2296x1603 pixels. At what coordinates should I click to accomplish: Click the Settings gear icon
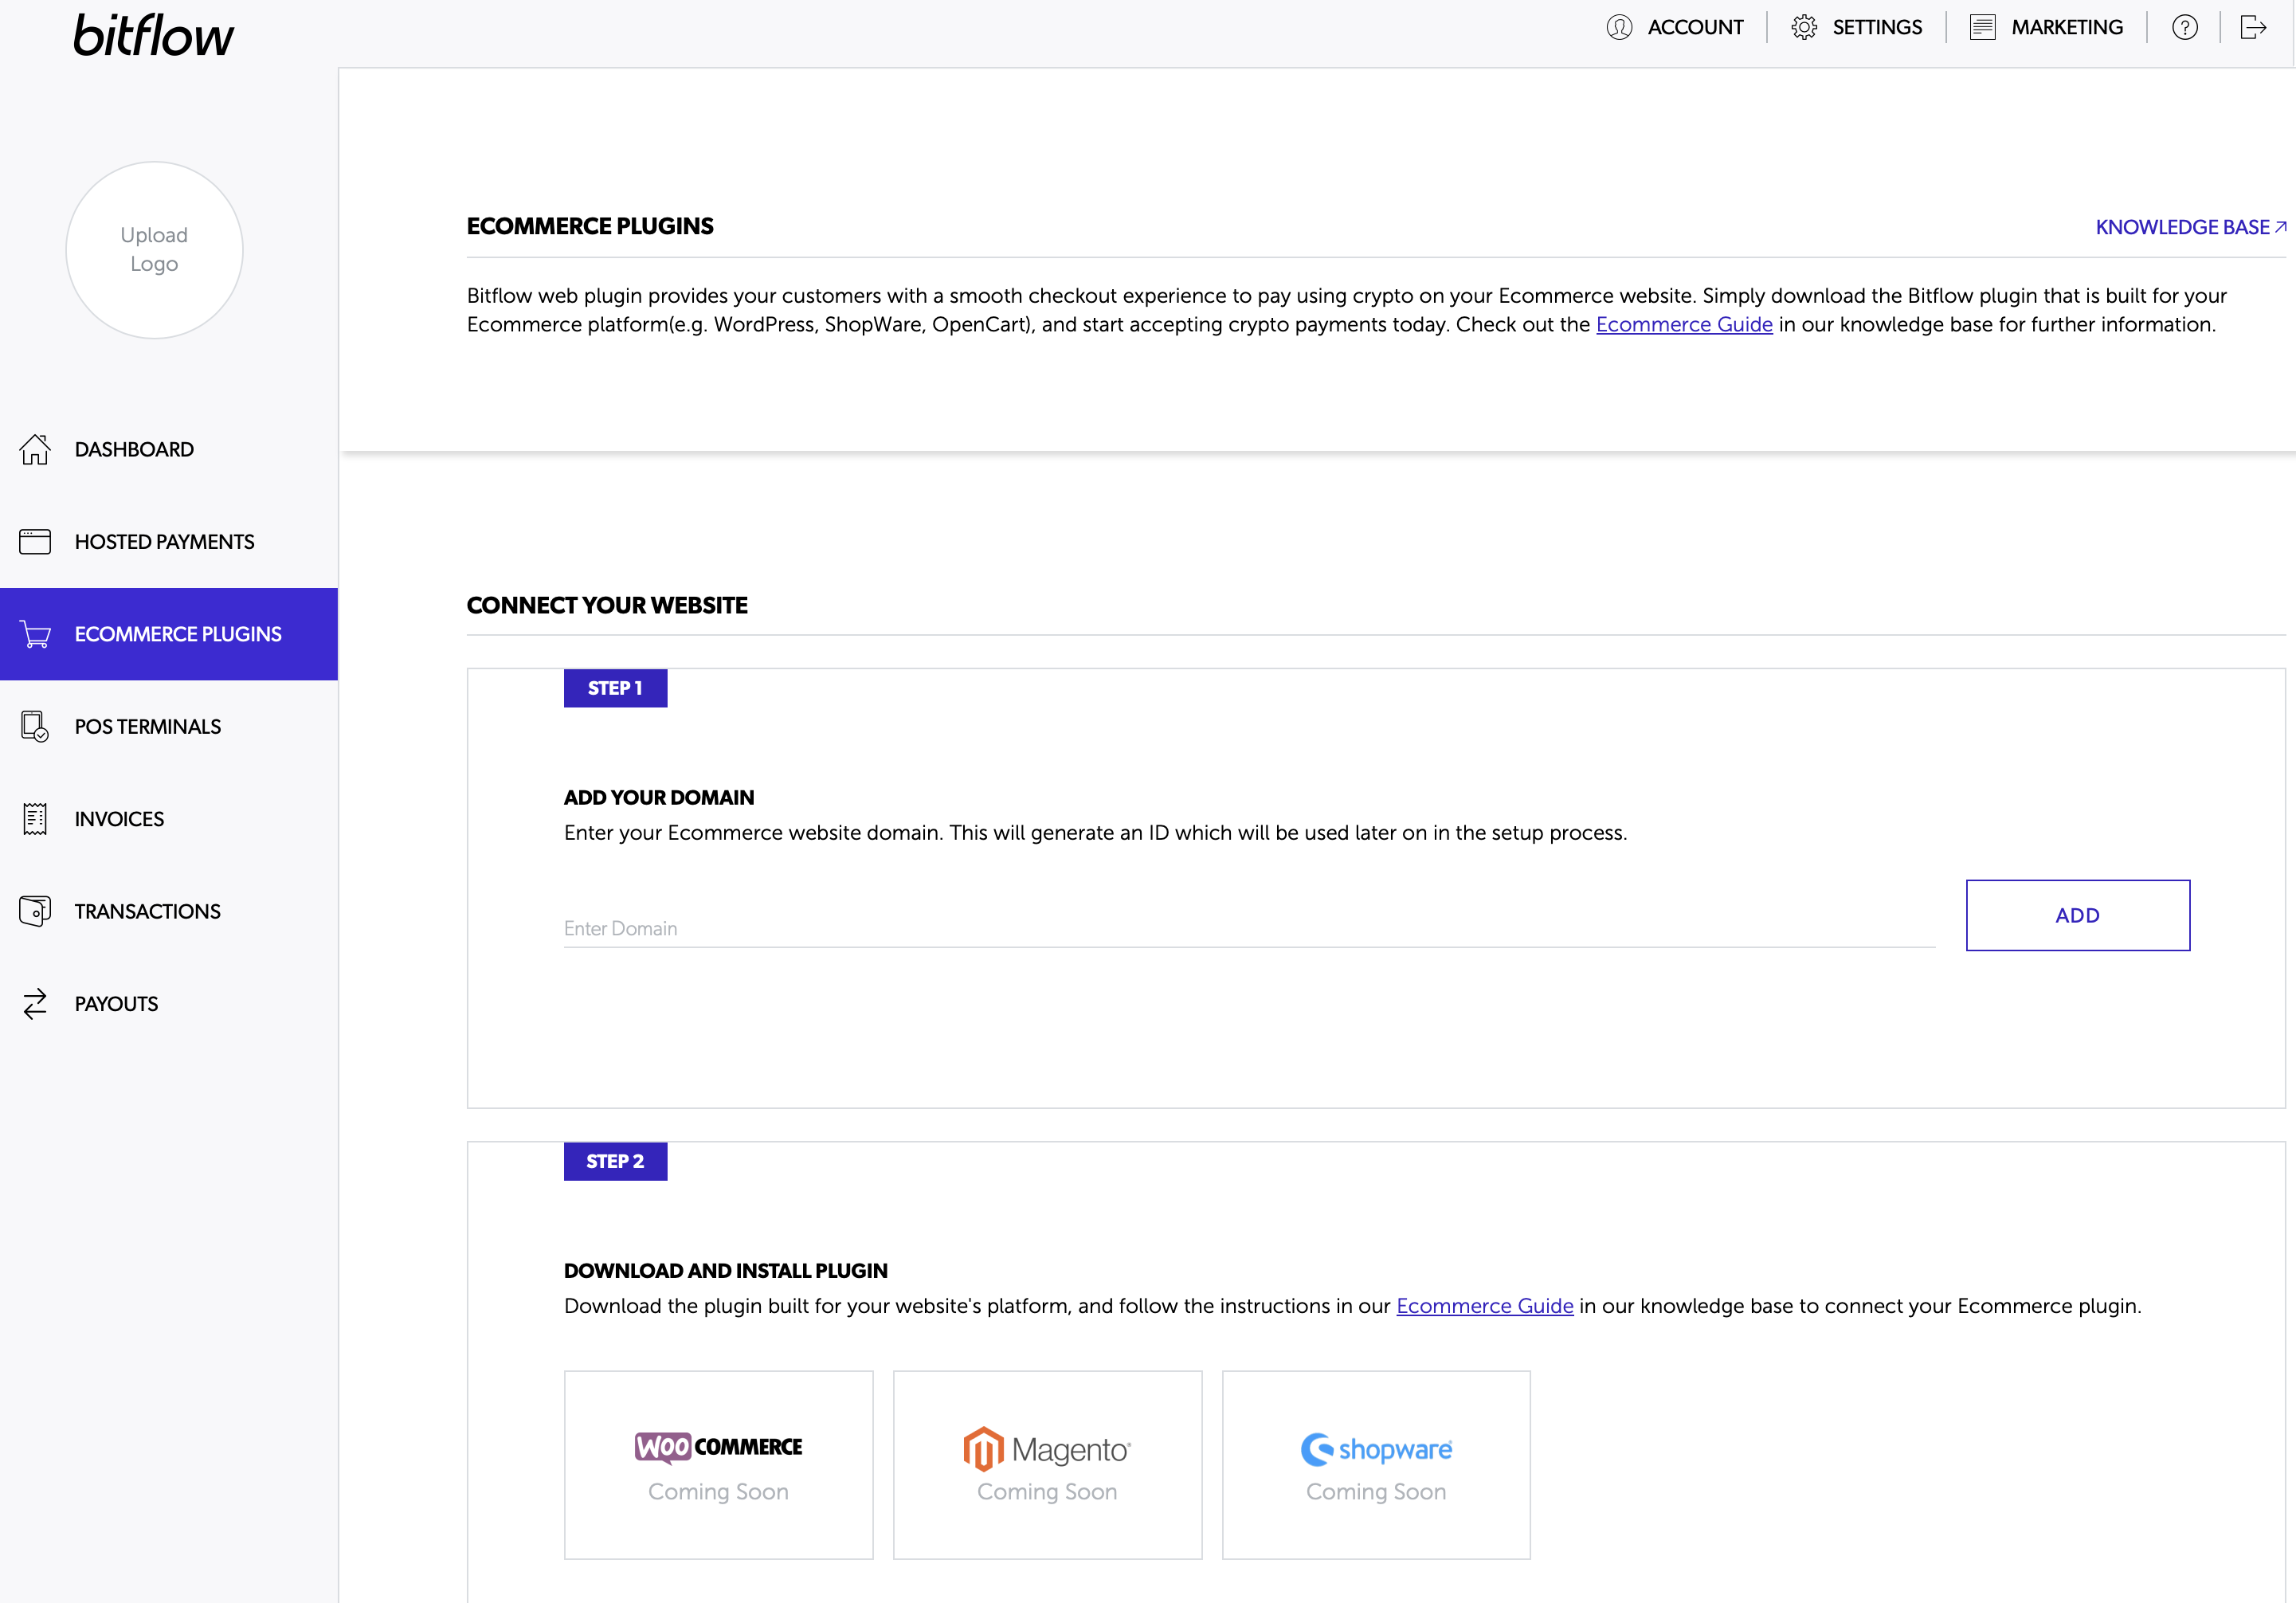click(1804, 27)
